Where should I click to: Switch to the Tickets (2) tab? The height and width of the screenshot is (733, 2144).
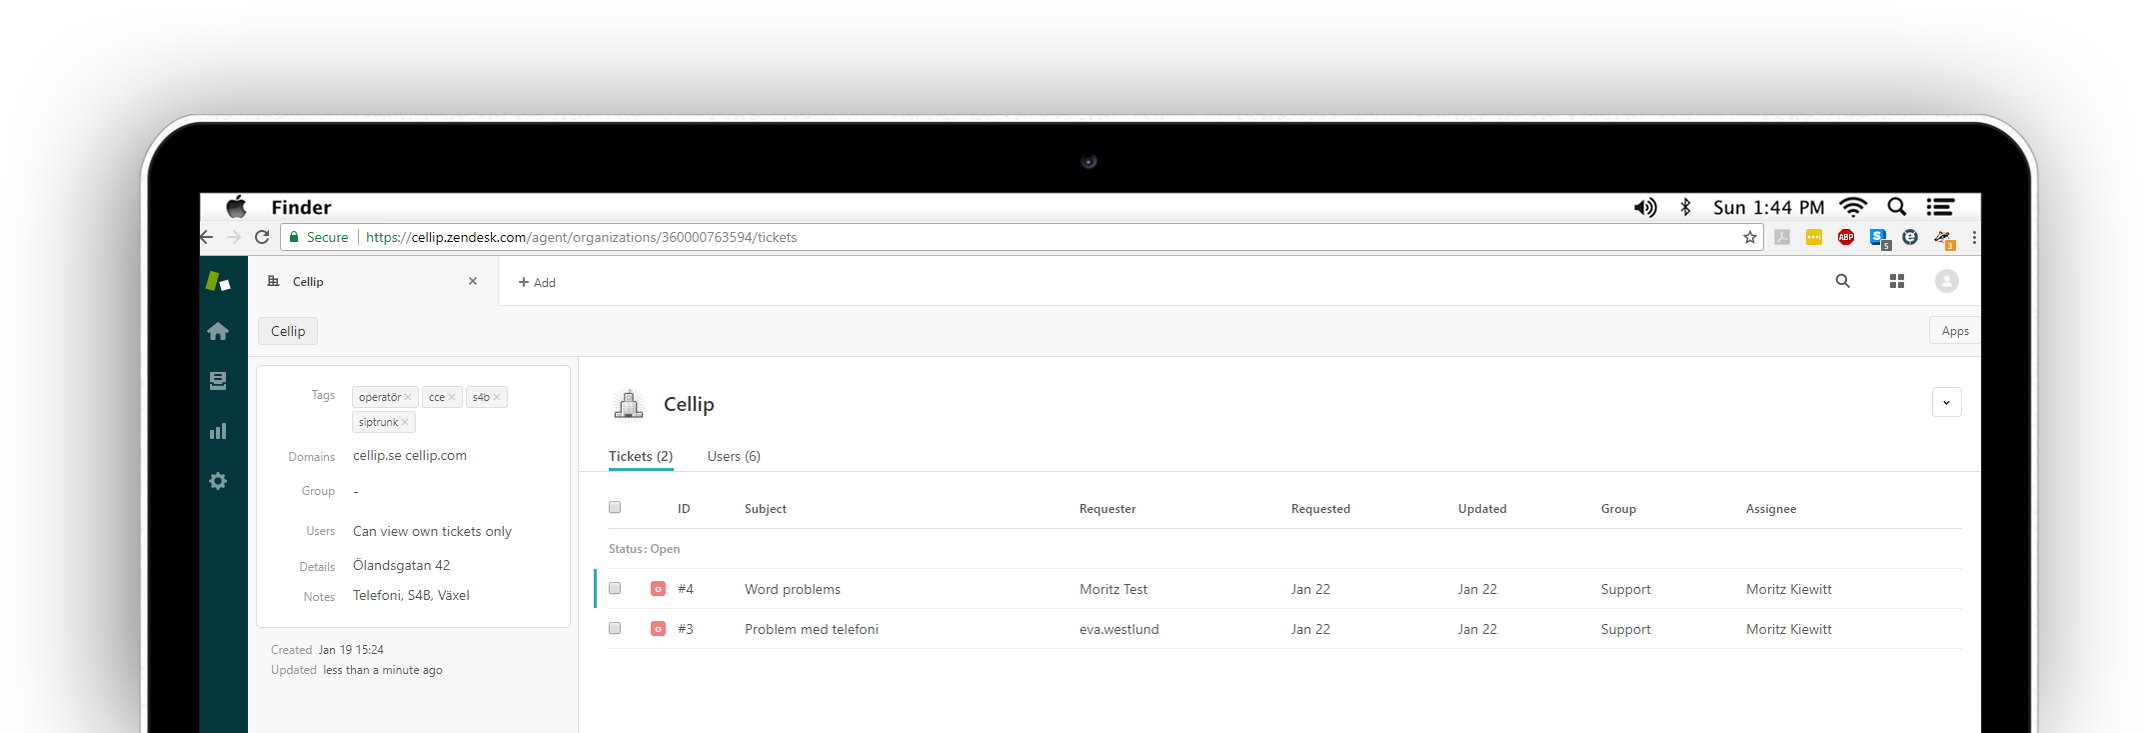[x=640, y=456]
